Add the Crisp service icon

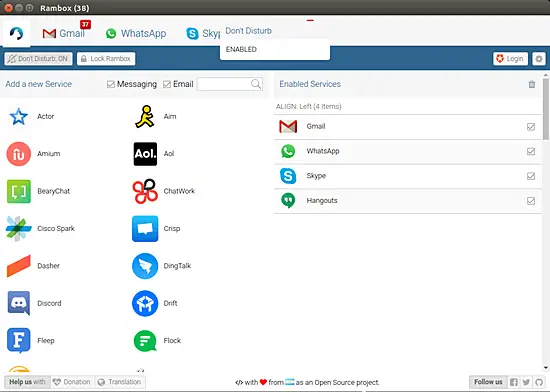click(x=145, y=229)
